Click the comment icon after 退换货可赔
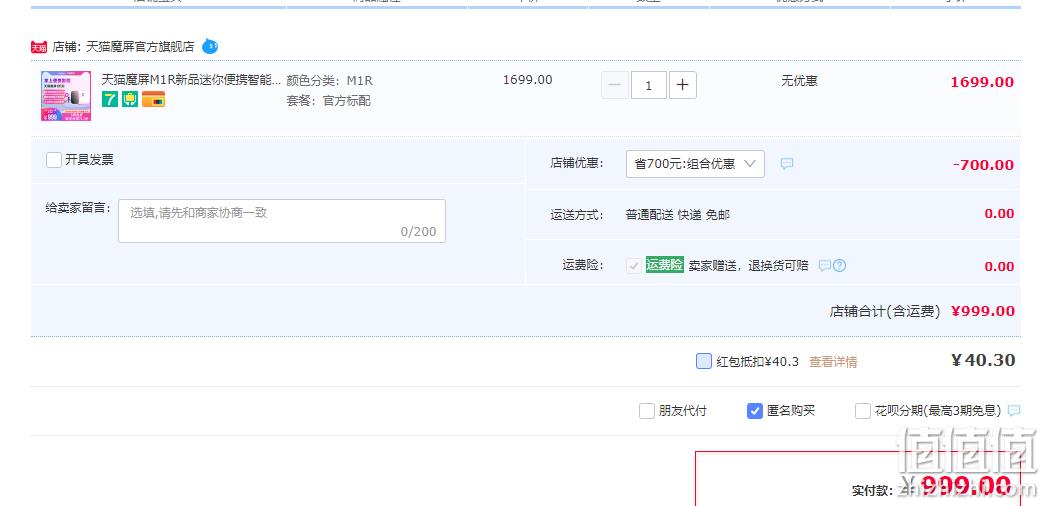Screen dimensions: 1046x506 tap(825, 265)
